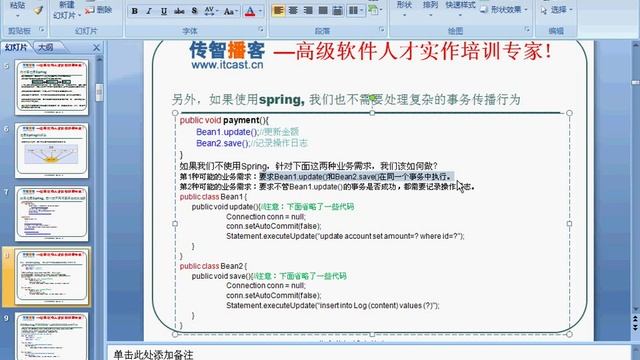The width and height of the screenshot is (640, 360).
Task: Click New Slide (新建幻灯片) button
Action: [x=67, y=10]
